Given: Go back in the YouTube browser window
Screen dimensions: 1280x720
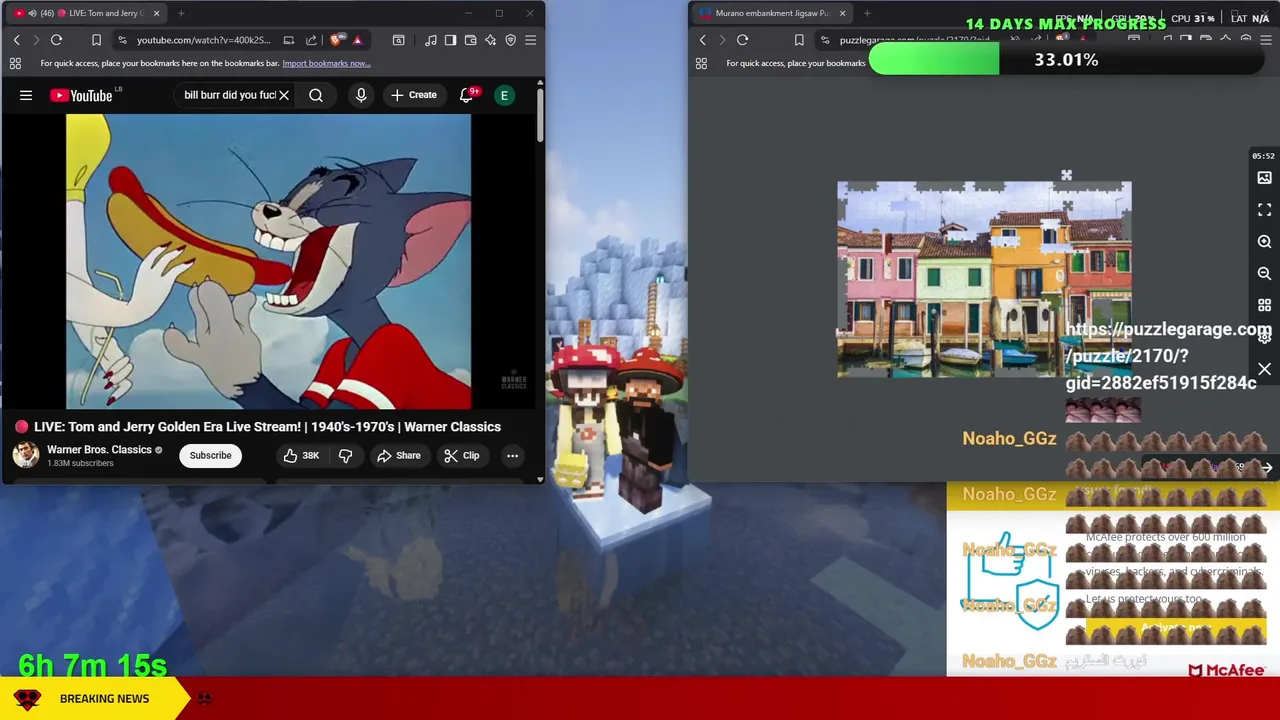Looking at the screenshot, I should pos(17,40).
